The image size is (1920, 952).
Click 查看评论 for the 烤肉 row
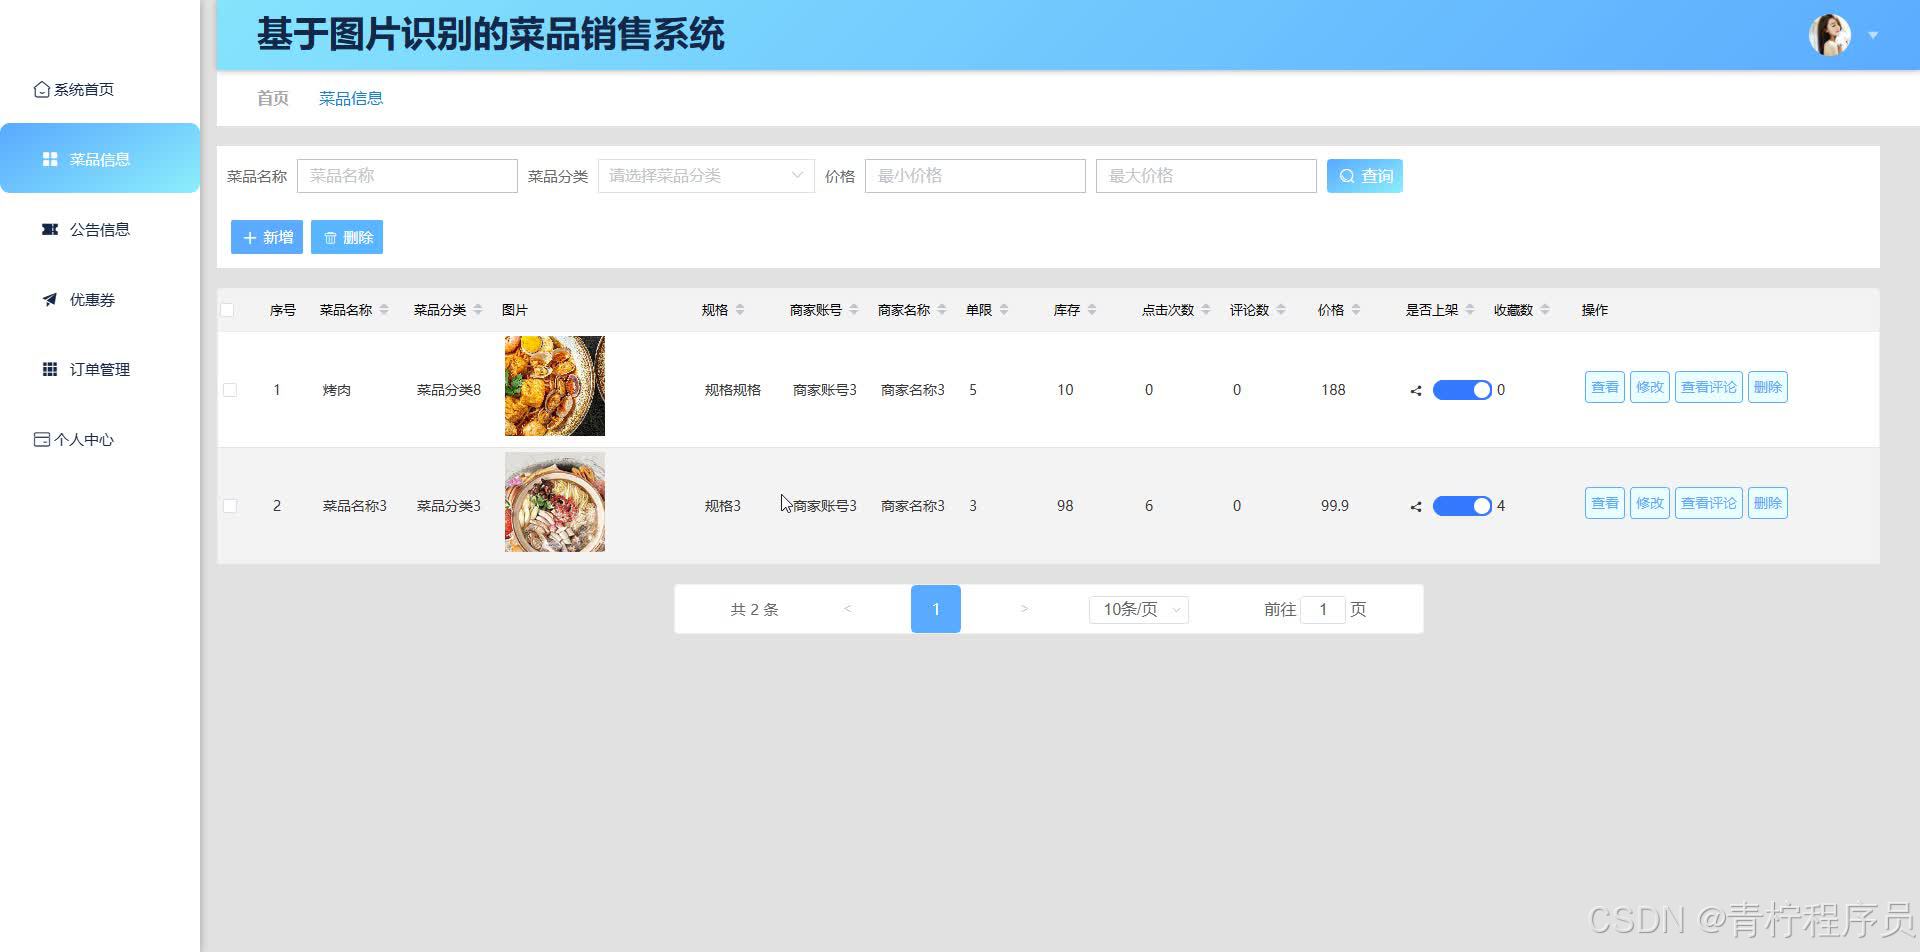1708,387
